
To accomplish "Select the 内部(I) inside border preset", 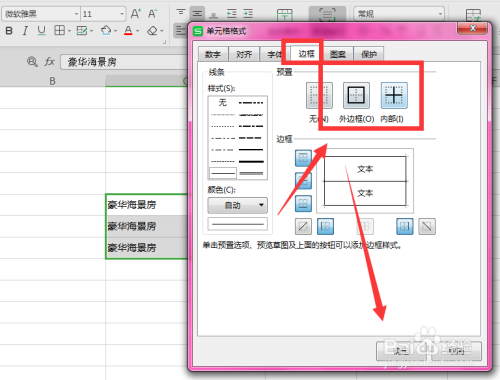I will pyautogui.click(x=394, y=96).
